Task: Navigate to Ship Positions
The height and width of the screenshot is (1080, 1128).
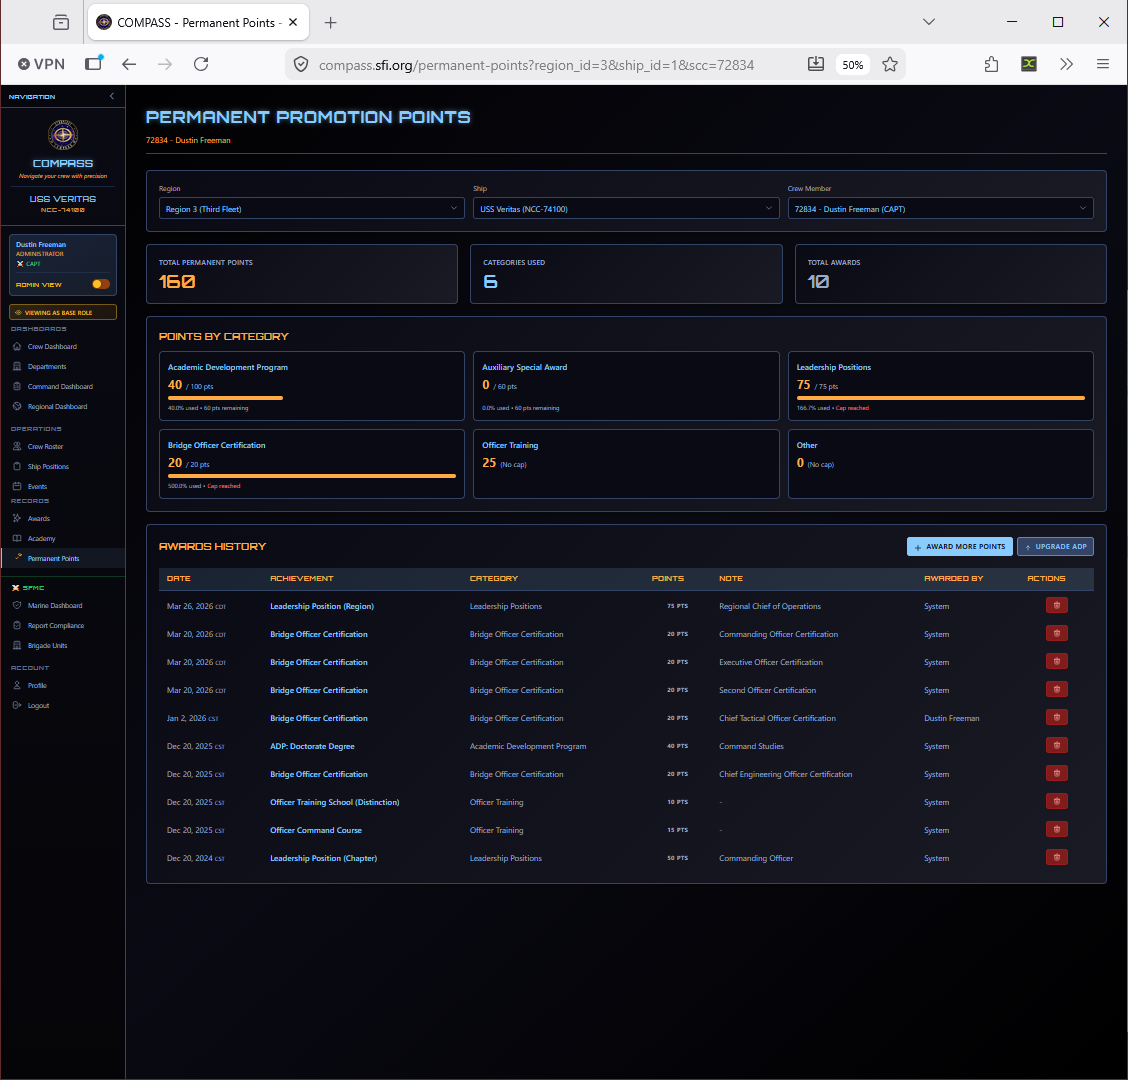Action: tap(48, 467)
